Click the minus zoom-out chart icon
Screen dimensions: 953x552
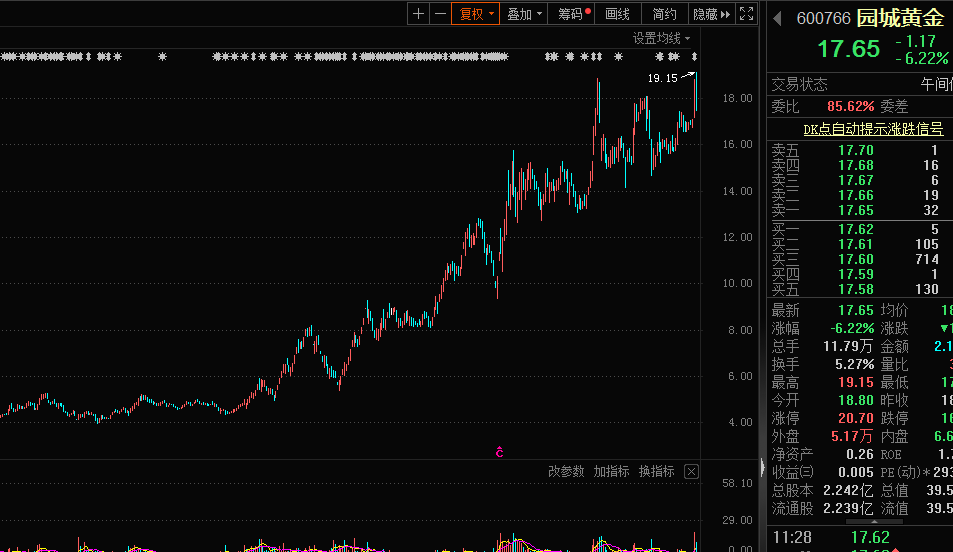(440, 14)
